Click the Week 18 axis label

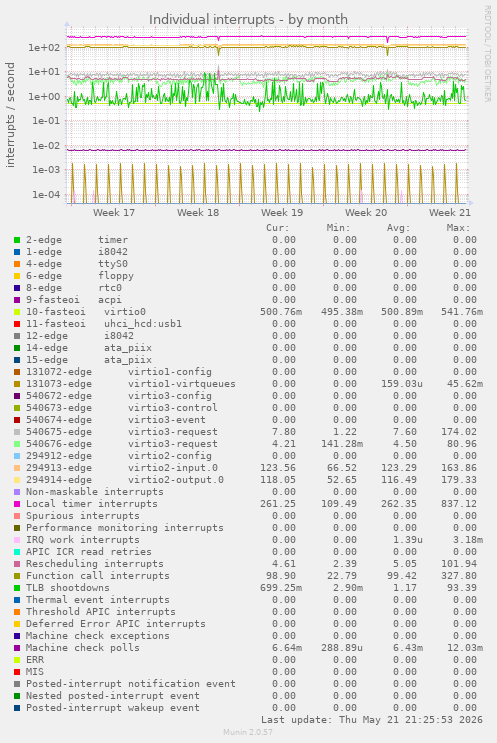[198, 213]
